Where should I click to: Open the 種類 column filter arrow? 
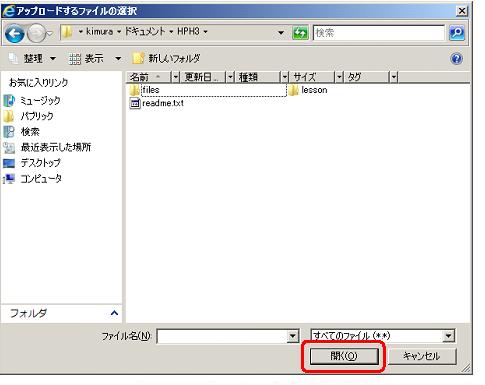pyautogui.click(x=285, y=77)
